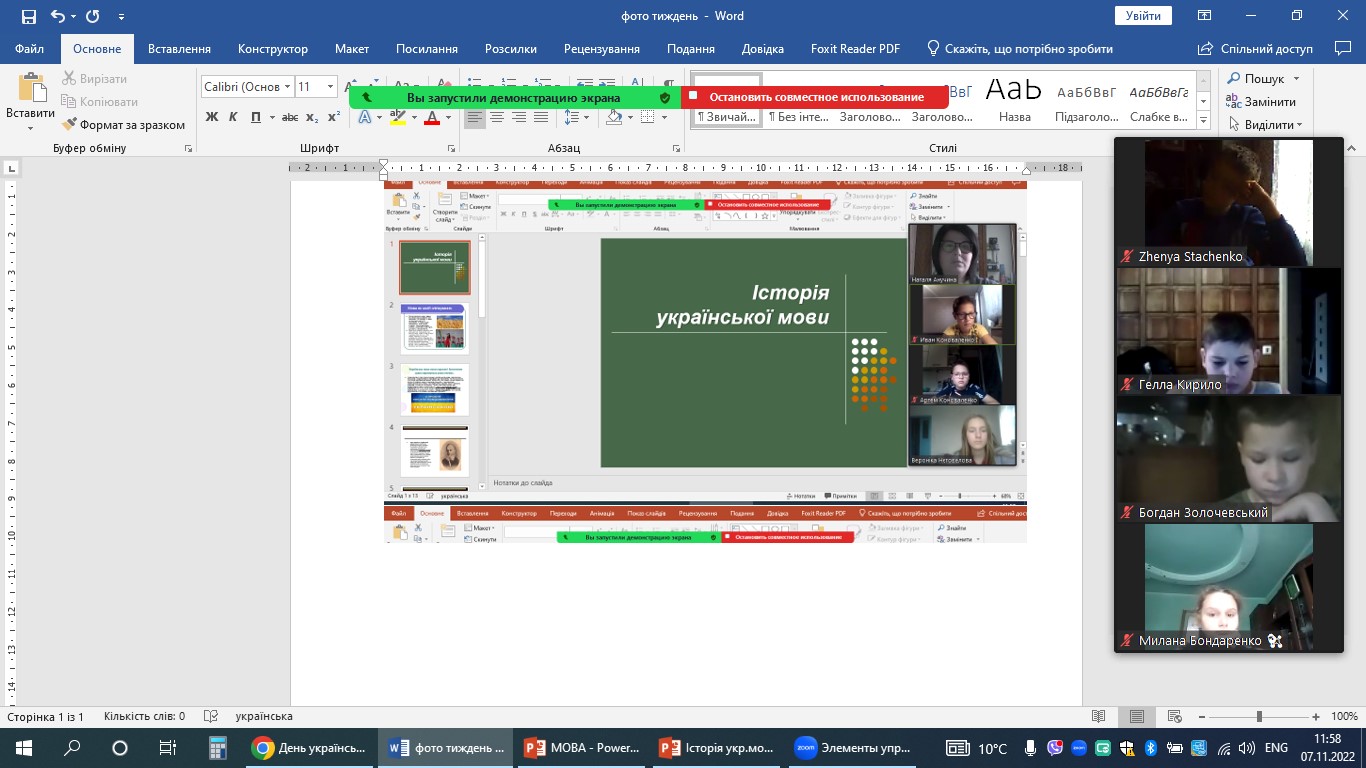This screenshot has height=768, width=1366.
Task: Click the Paste clipboard icon
Action: [x=30, y=89]
